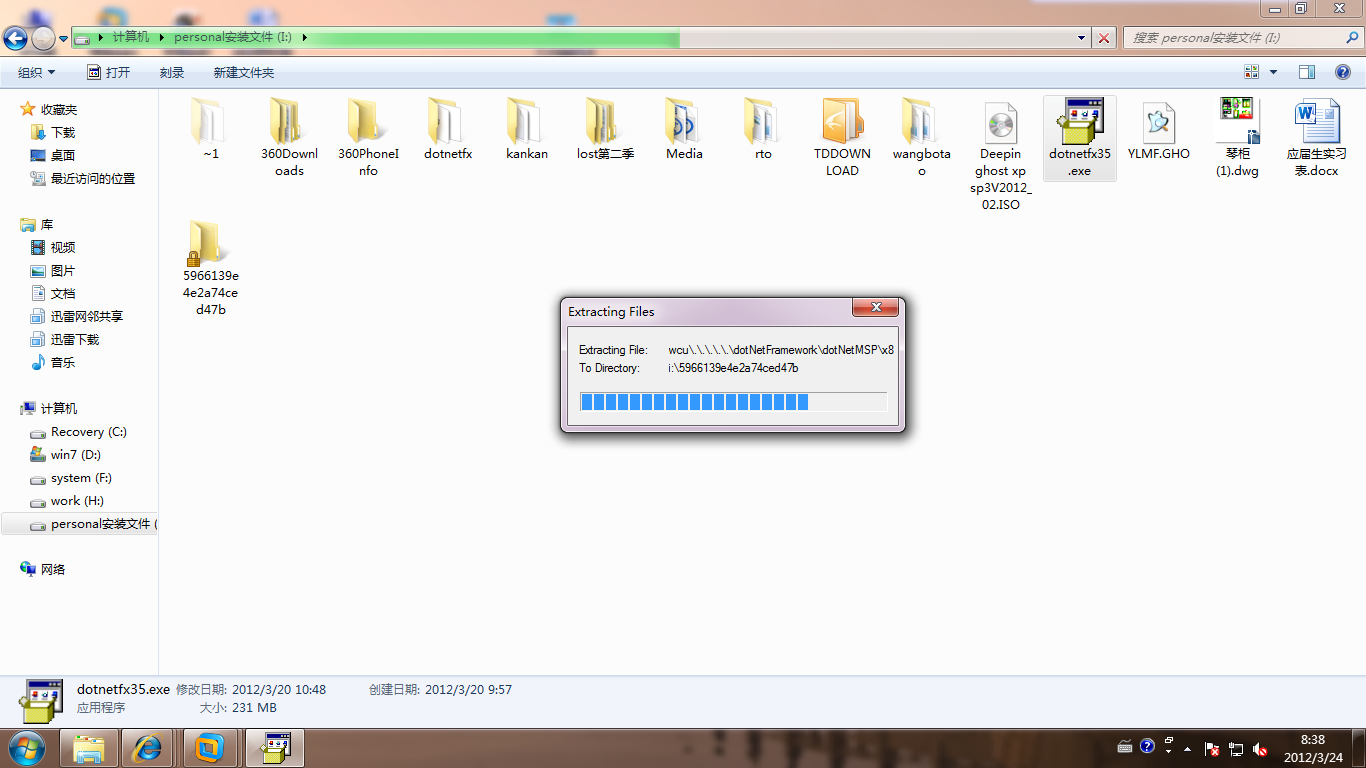Stop loading with the red X button
1366x768 pixels.
pyautogui.click(x=1104, y=38)
